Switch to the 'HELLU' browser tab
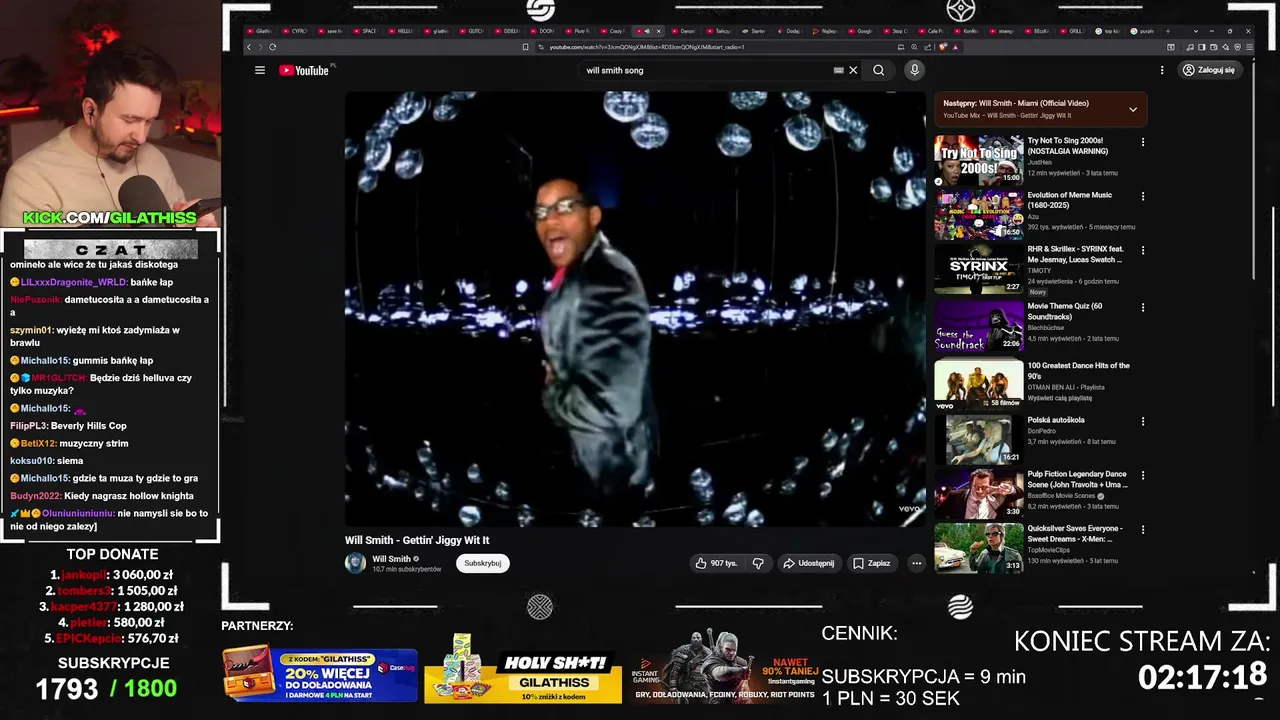 [402, 31]
